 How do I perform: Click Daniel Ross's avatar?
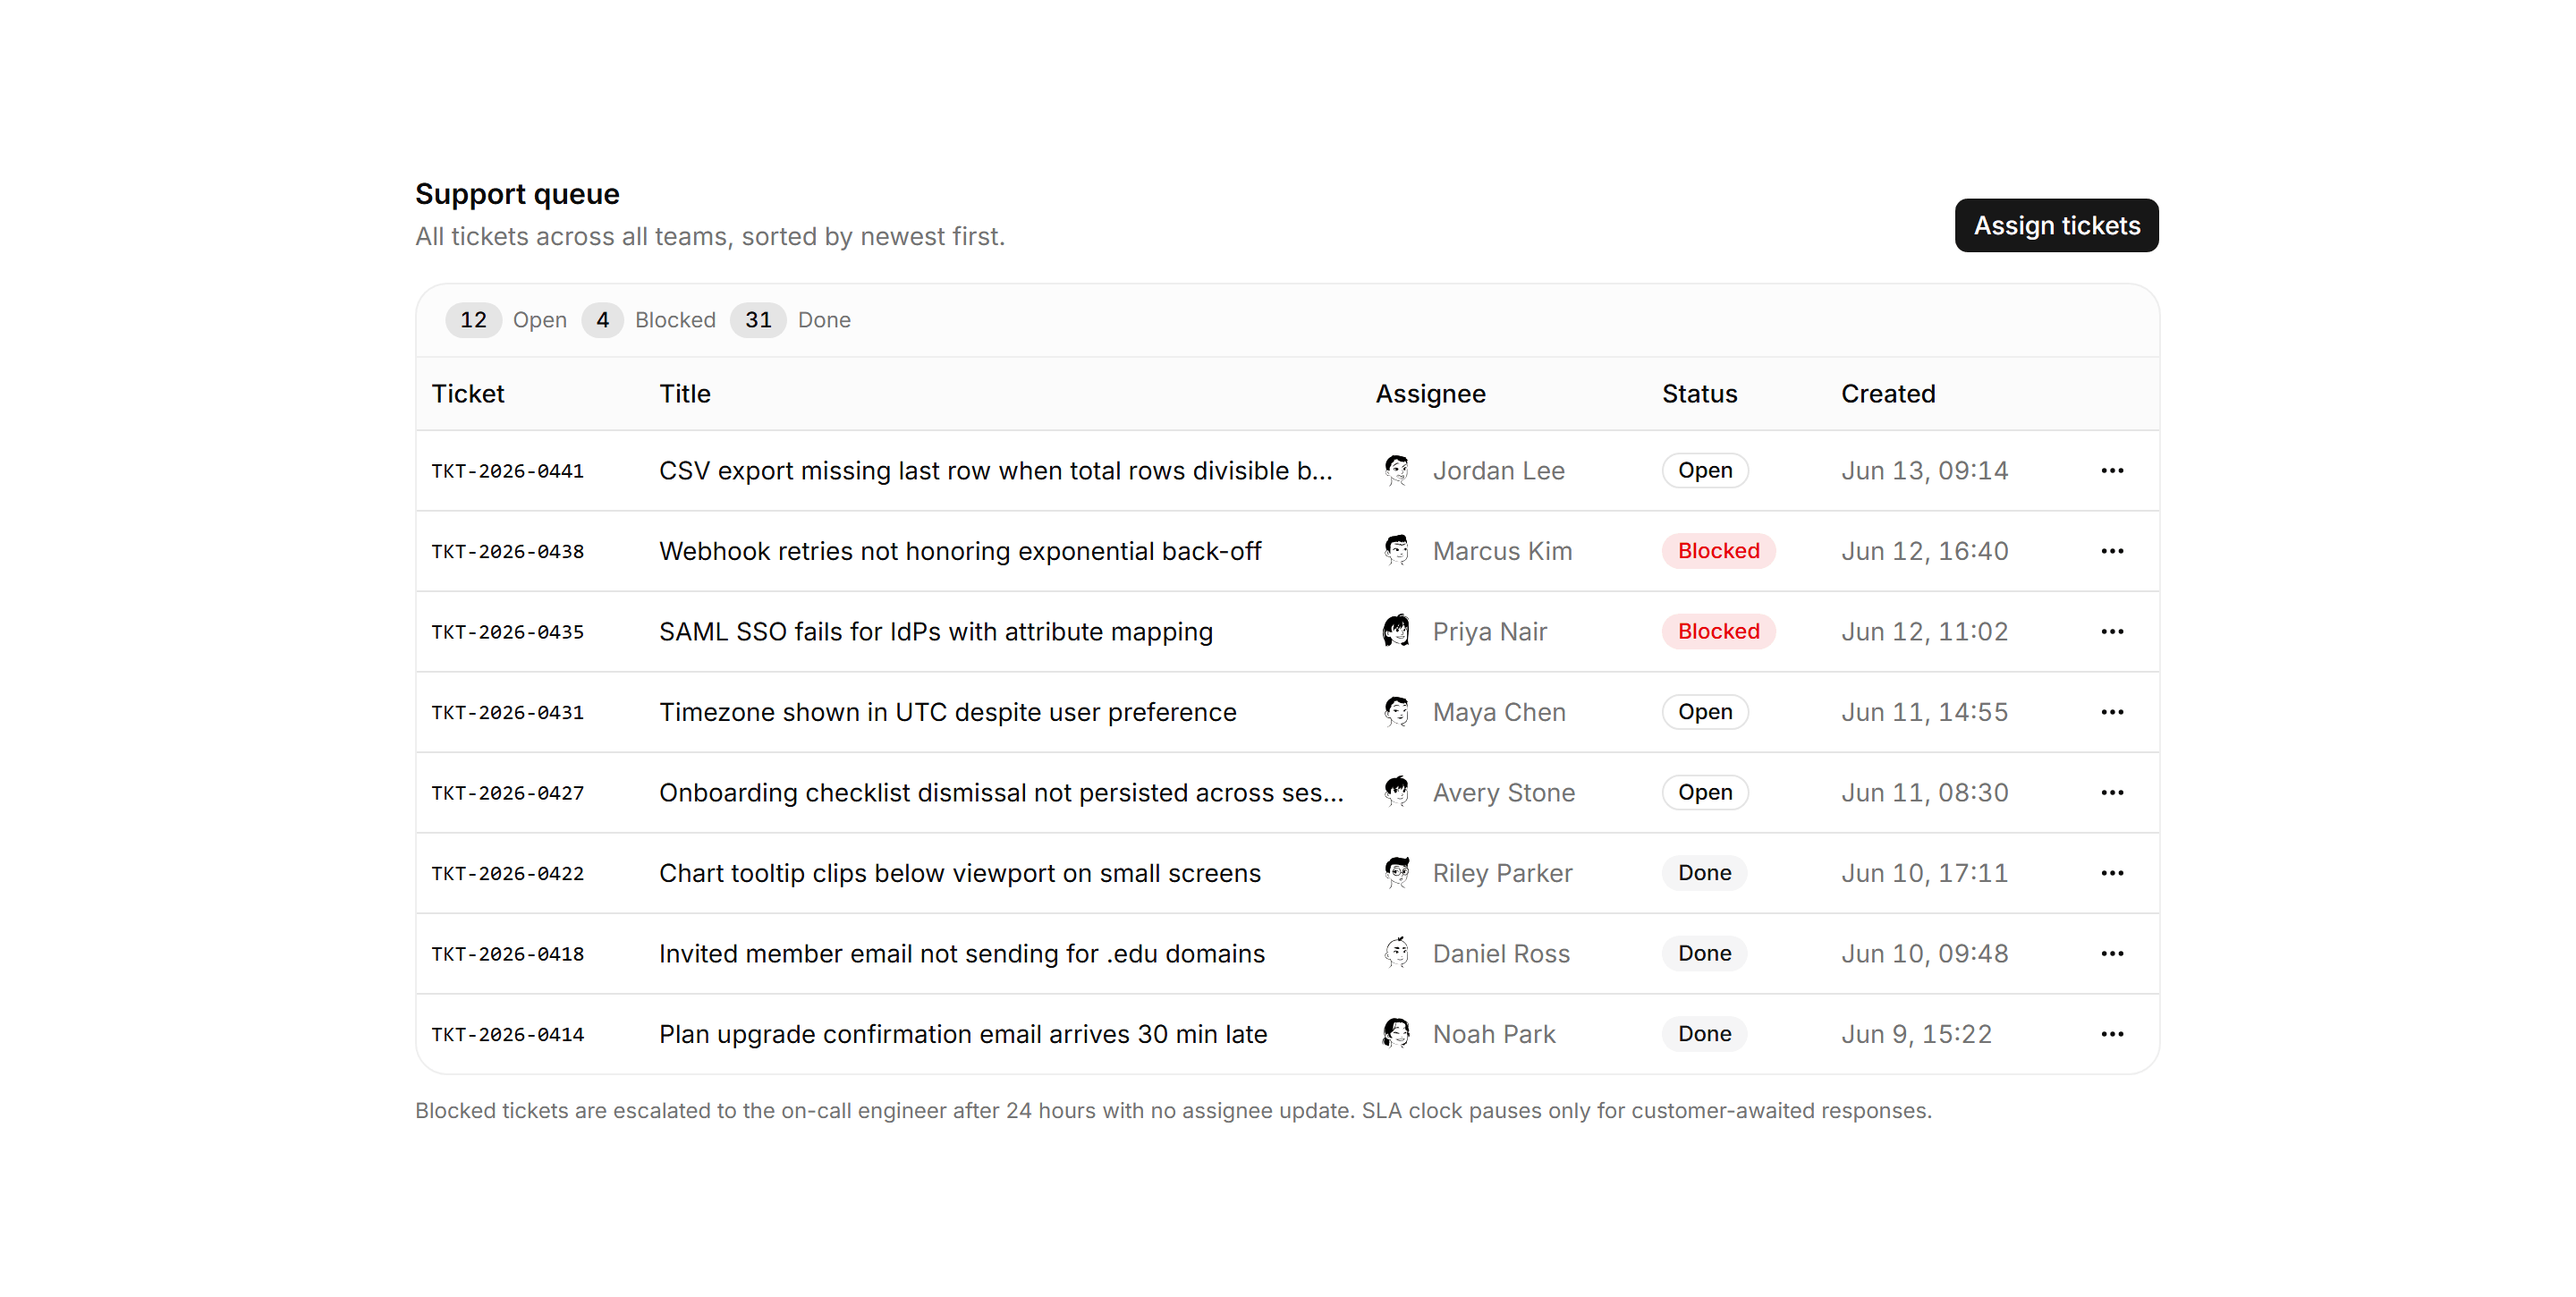point(1397,954)
